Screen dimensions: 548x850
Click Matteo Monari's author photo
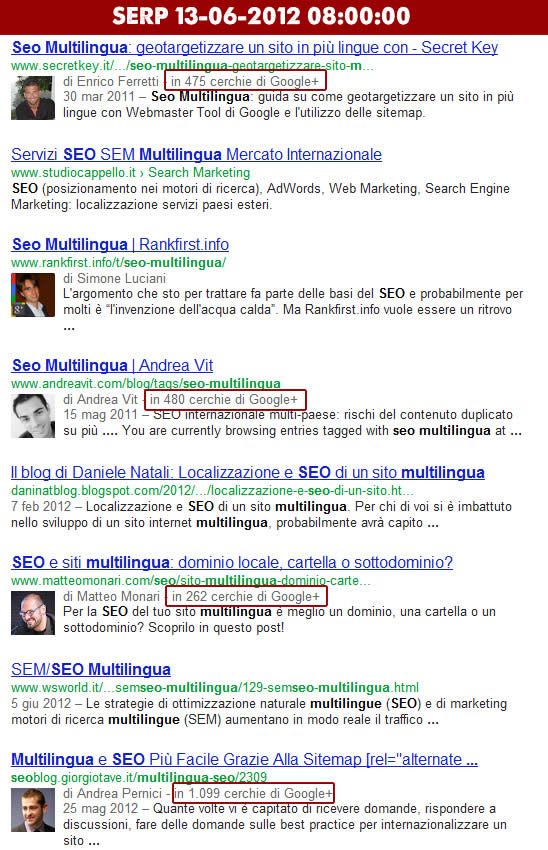[x=33, y=613]
